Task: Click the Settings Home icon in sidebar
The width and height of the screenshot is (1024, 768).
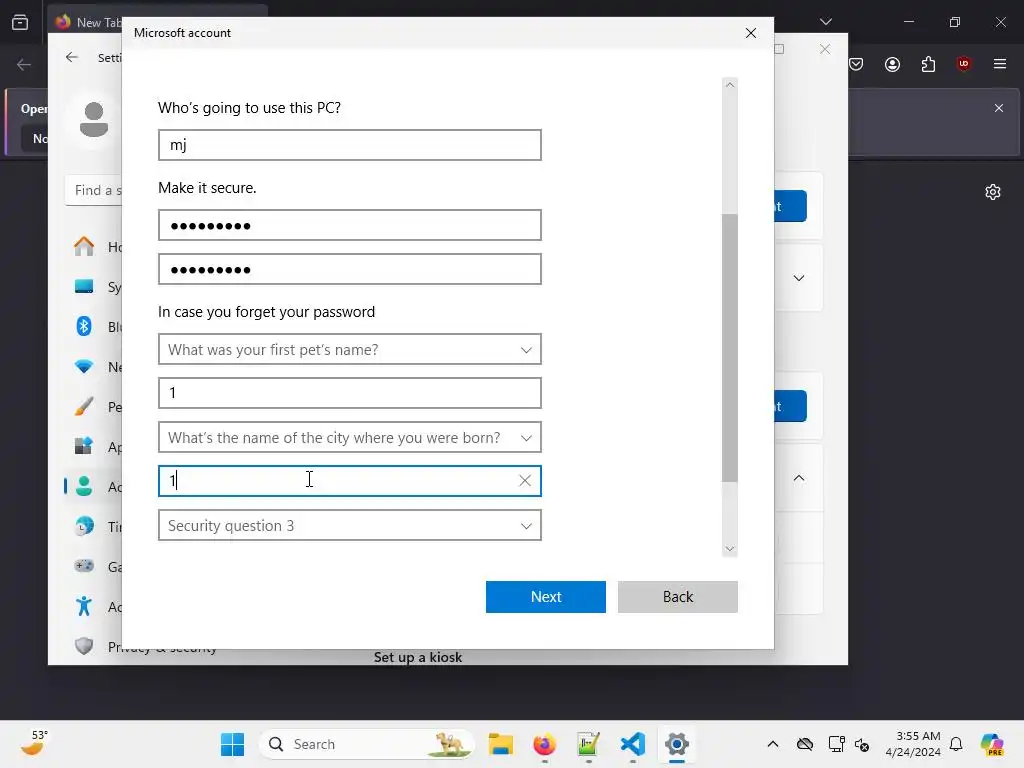Action: click(84, 246)
